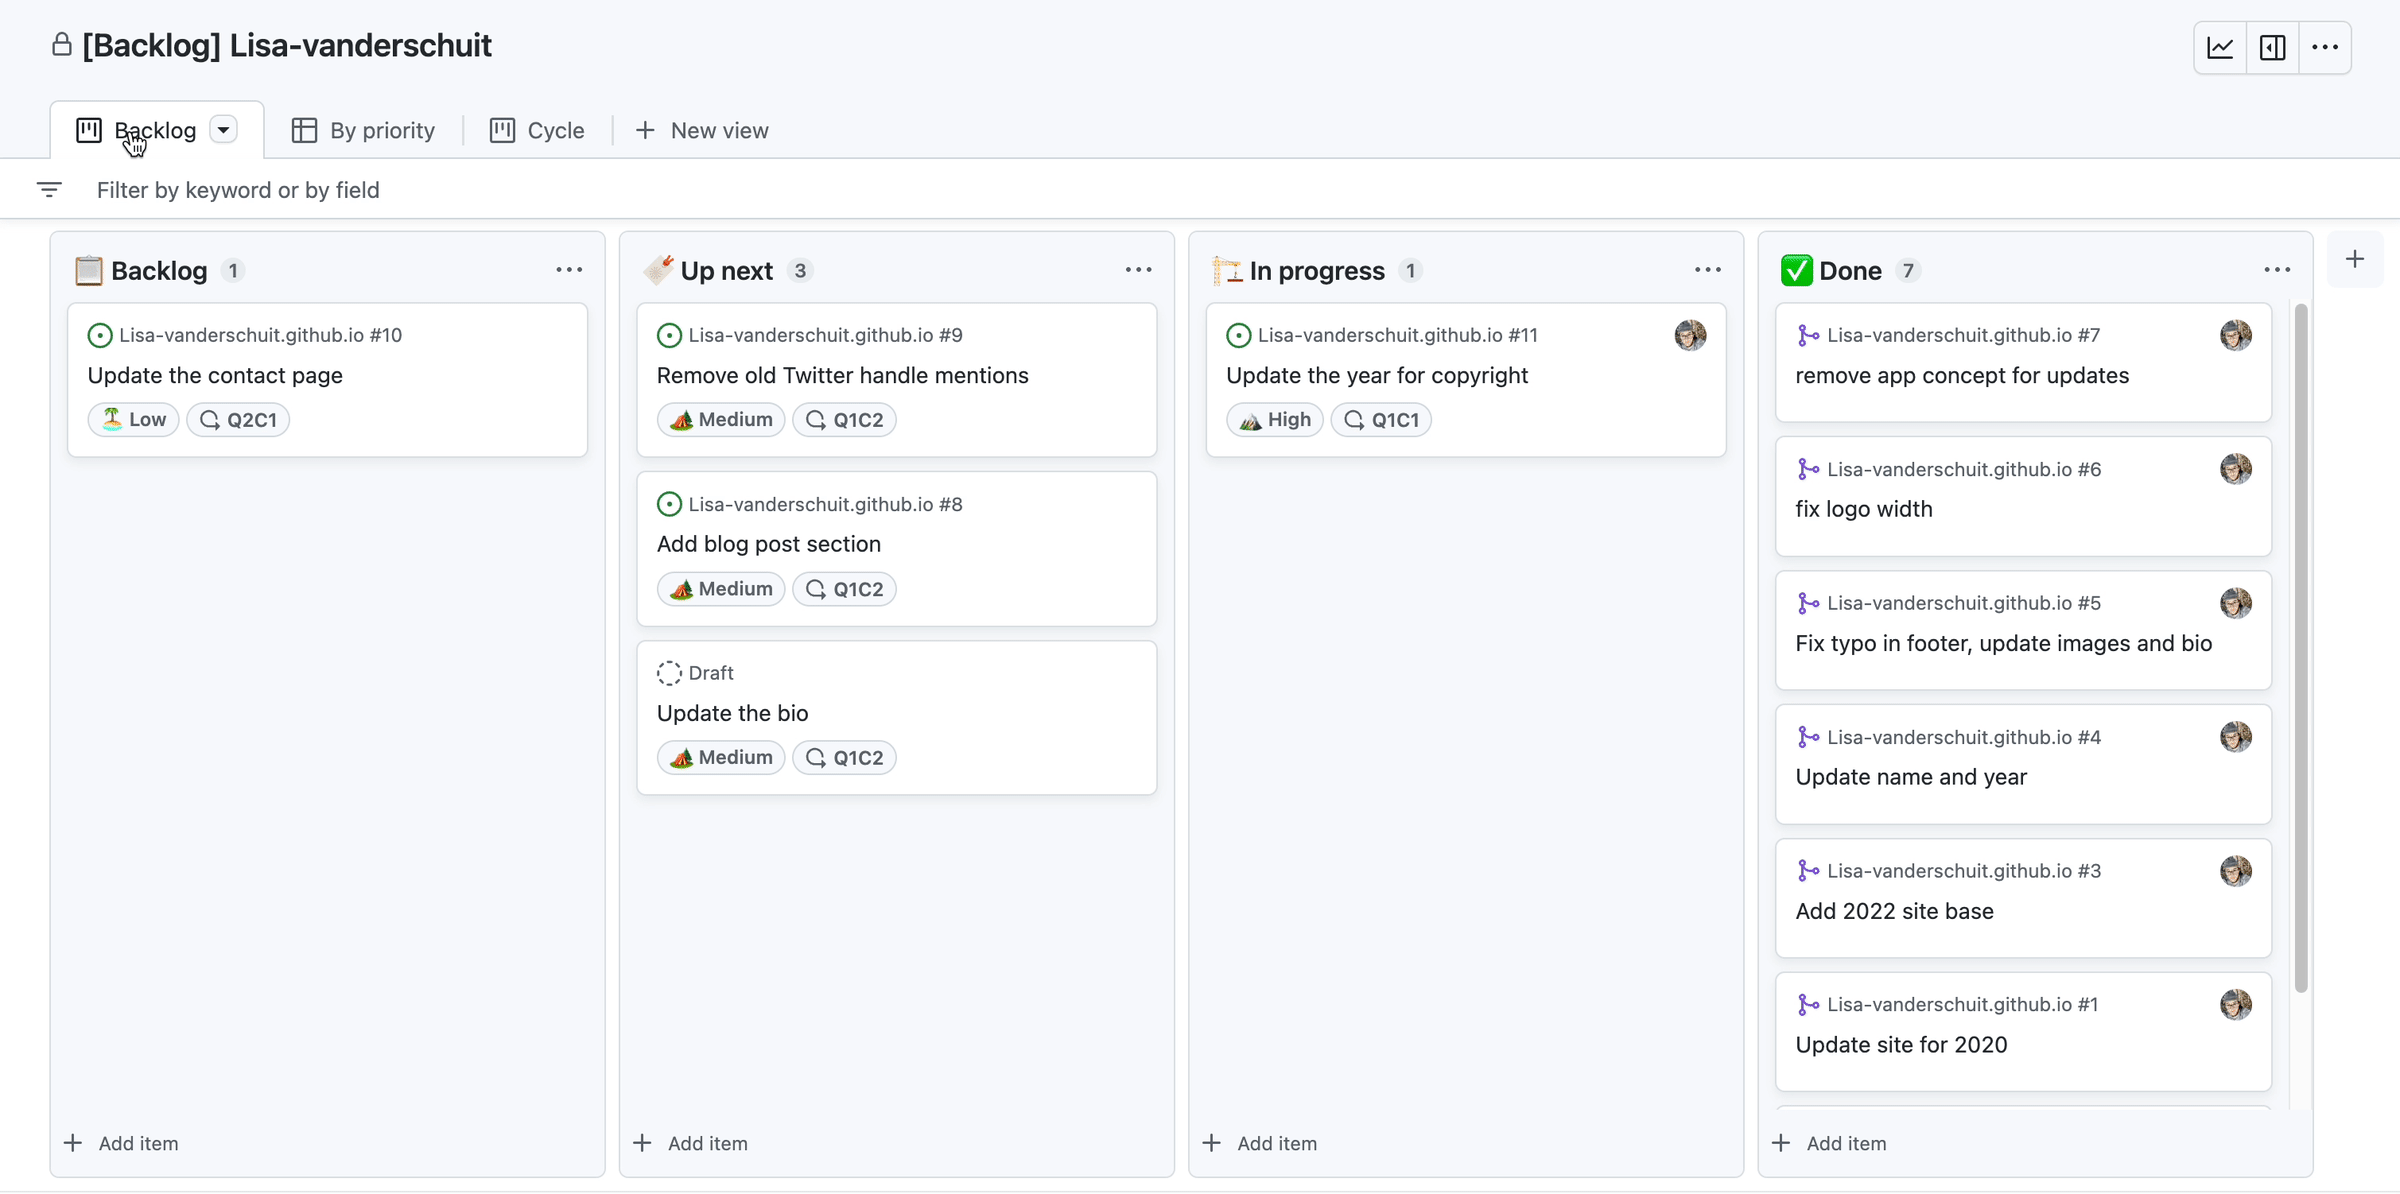Click the Up next column heading

(x=726, y=271)
